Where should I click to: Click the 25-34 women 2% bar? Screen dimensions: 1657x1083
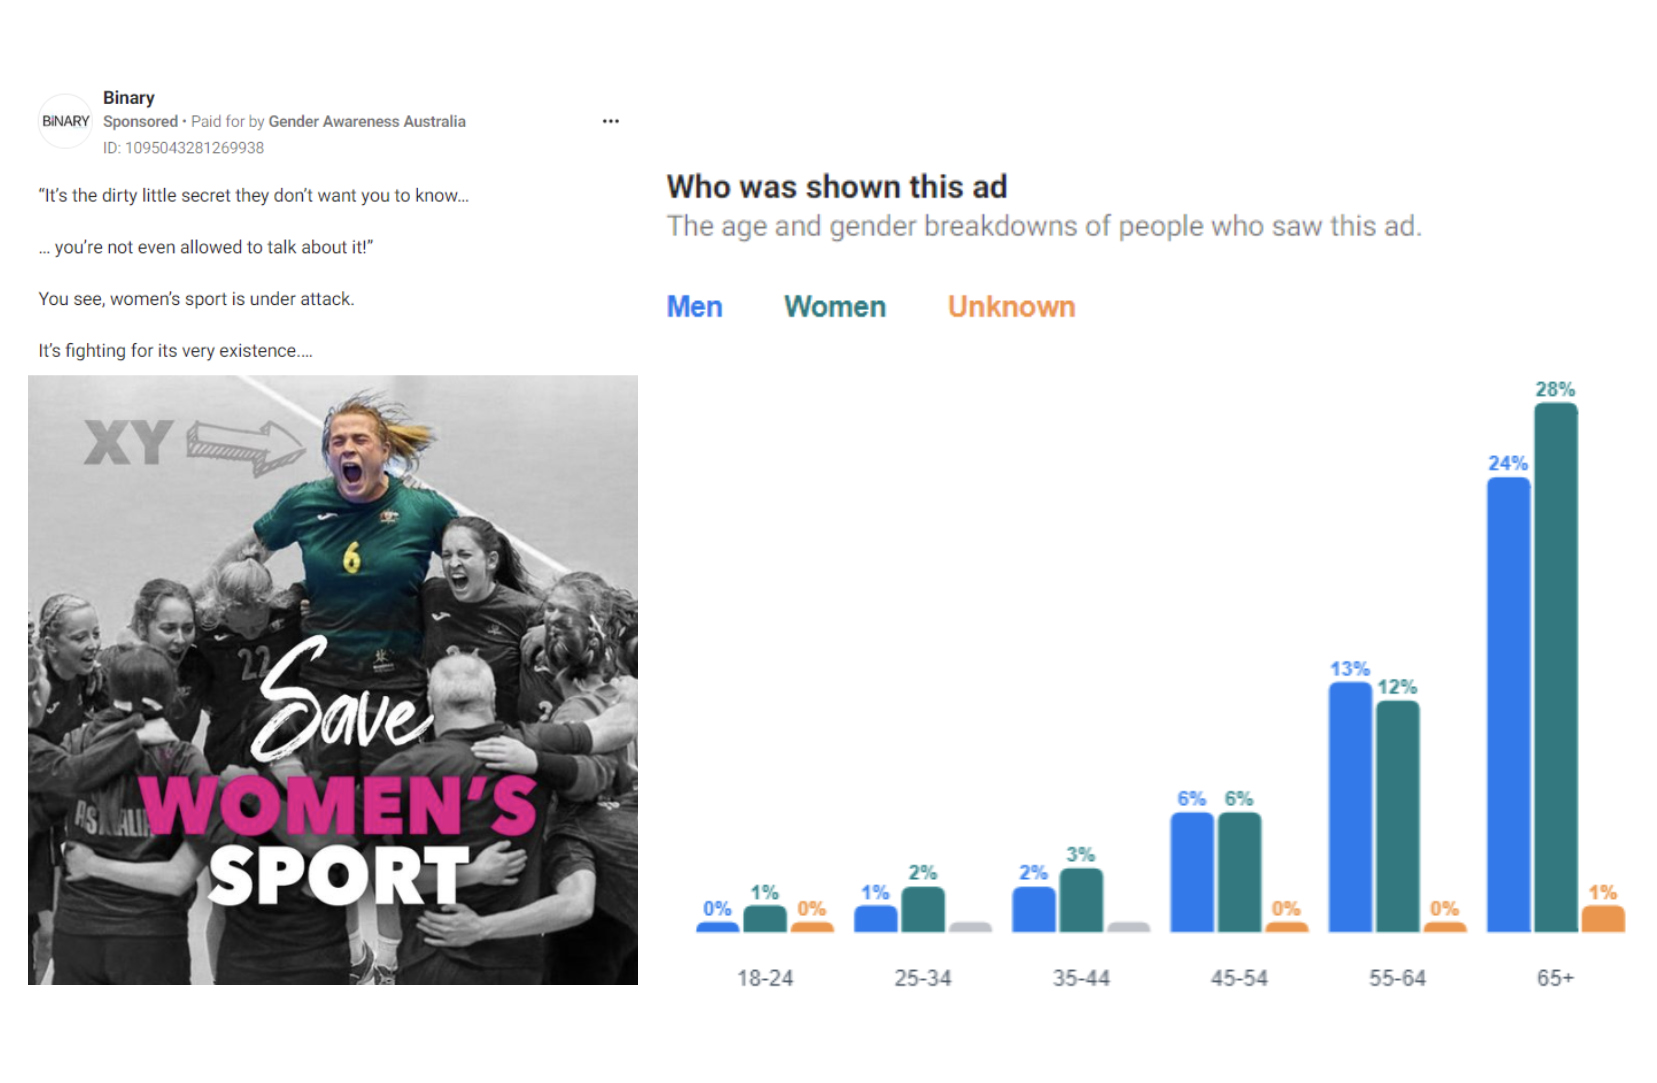(922, 909)
